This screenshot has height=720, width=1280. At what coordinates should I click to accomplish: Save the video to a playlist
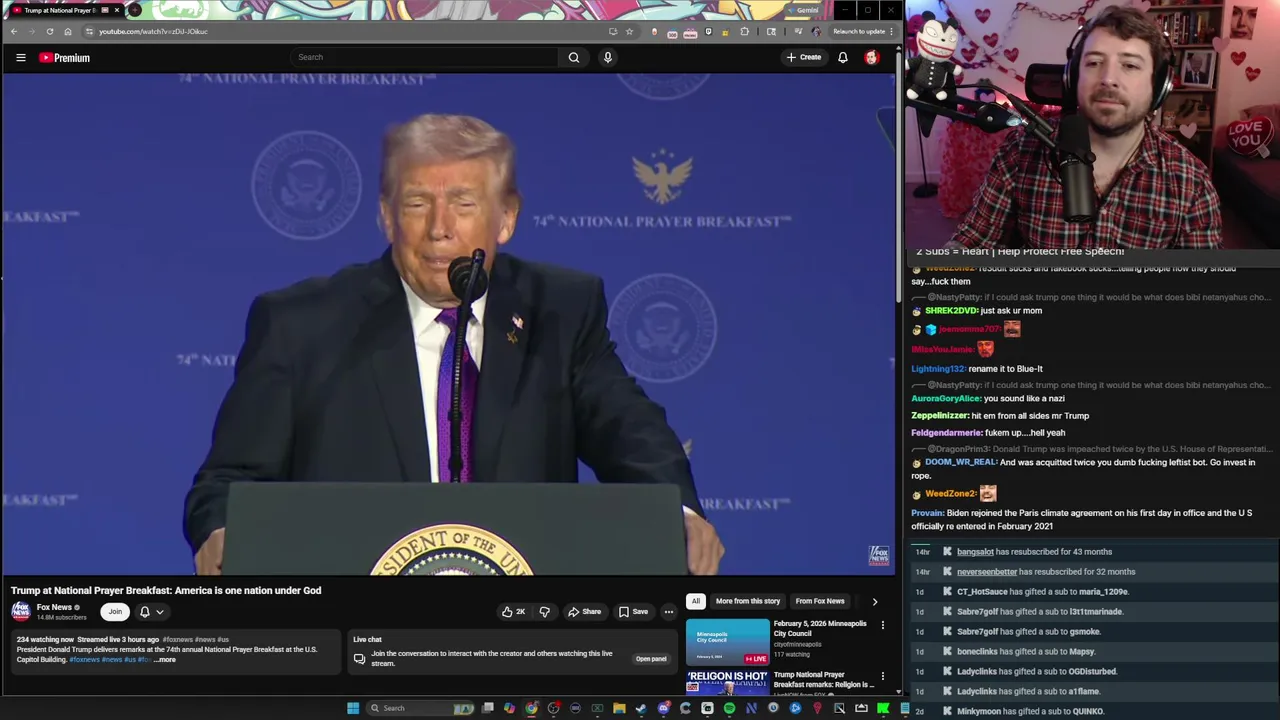(633, 612)
